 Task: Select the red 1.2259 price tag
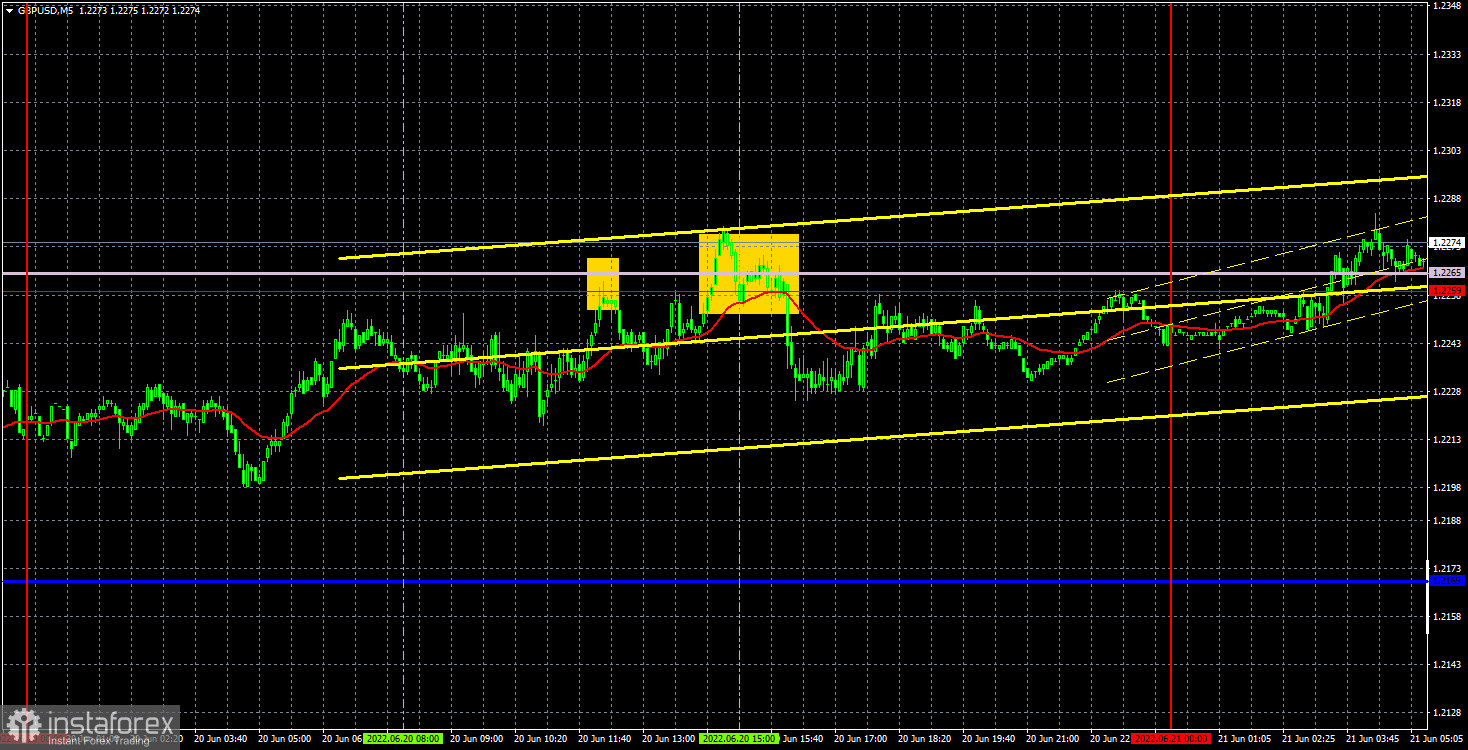tap(1447, 290)
